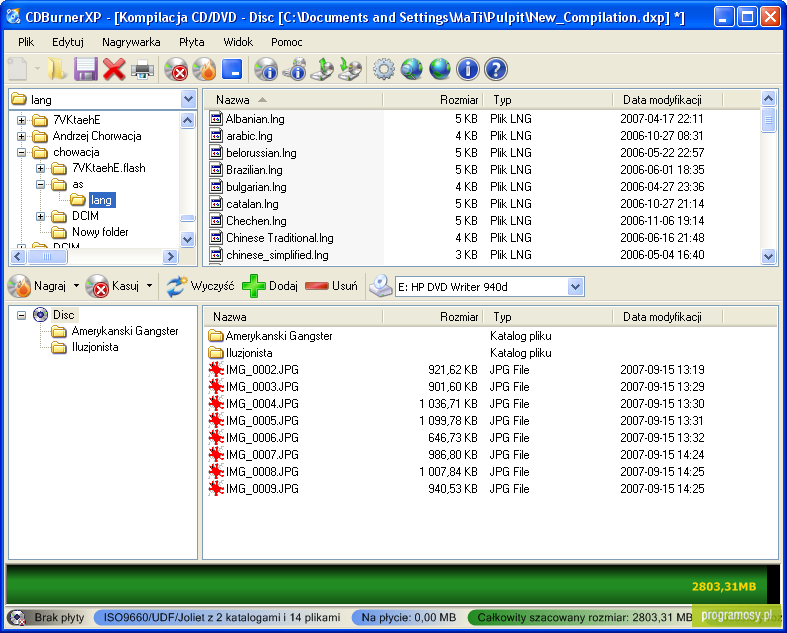Click the first globe toolbar icon

412,69
